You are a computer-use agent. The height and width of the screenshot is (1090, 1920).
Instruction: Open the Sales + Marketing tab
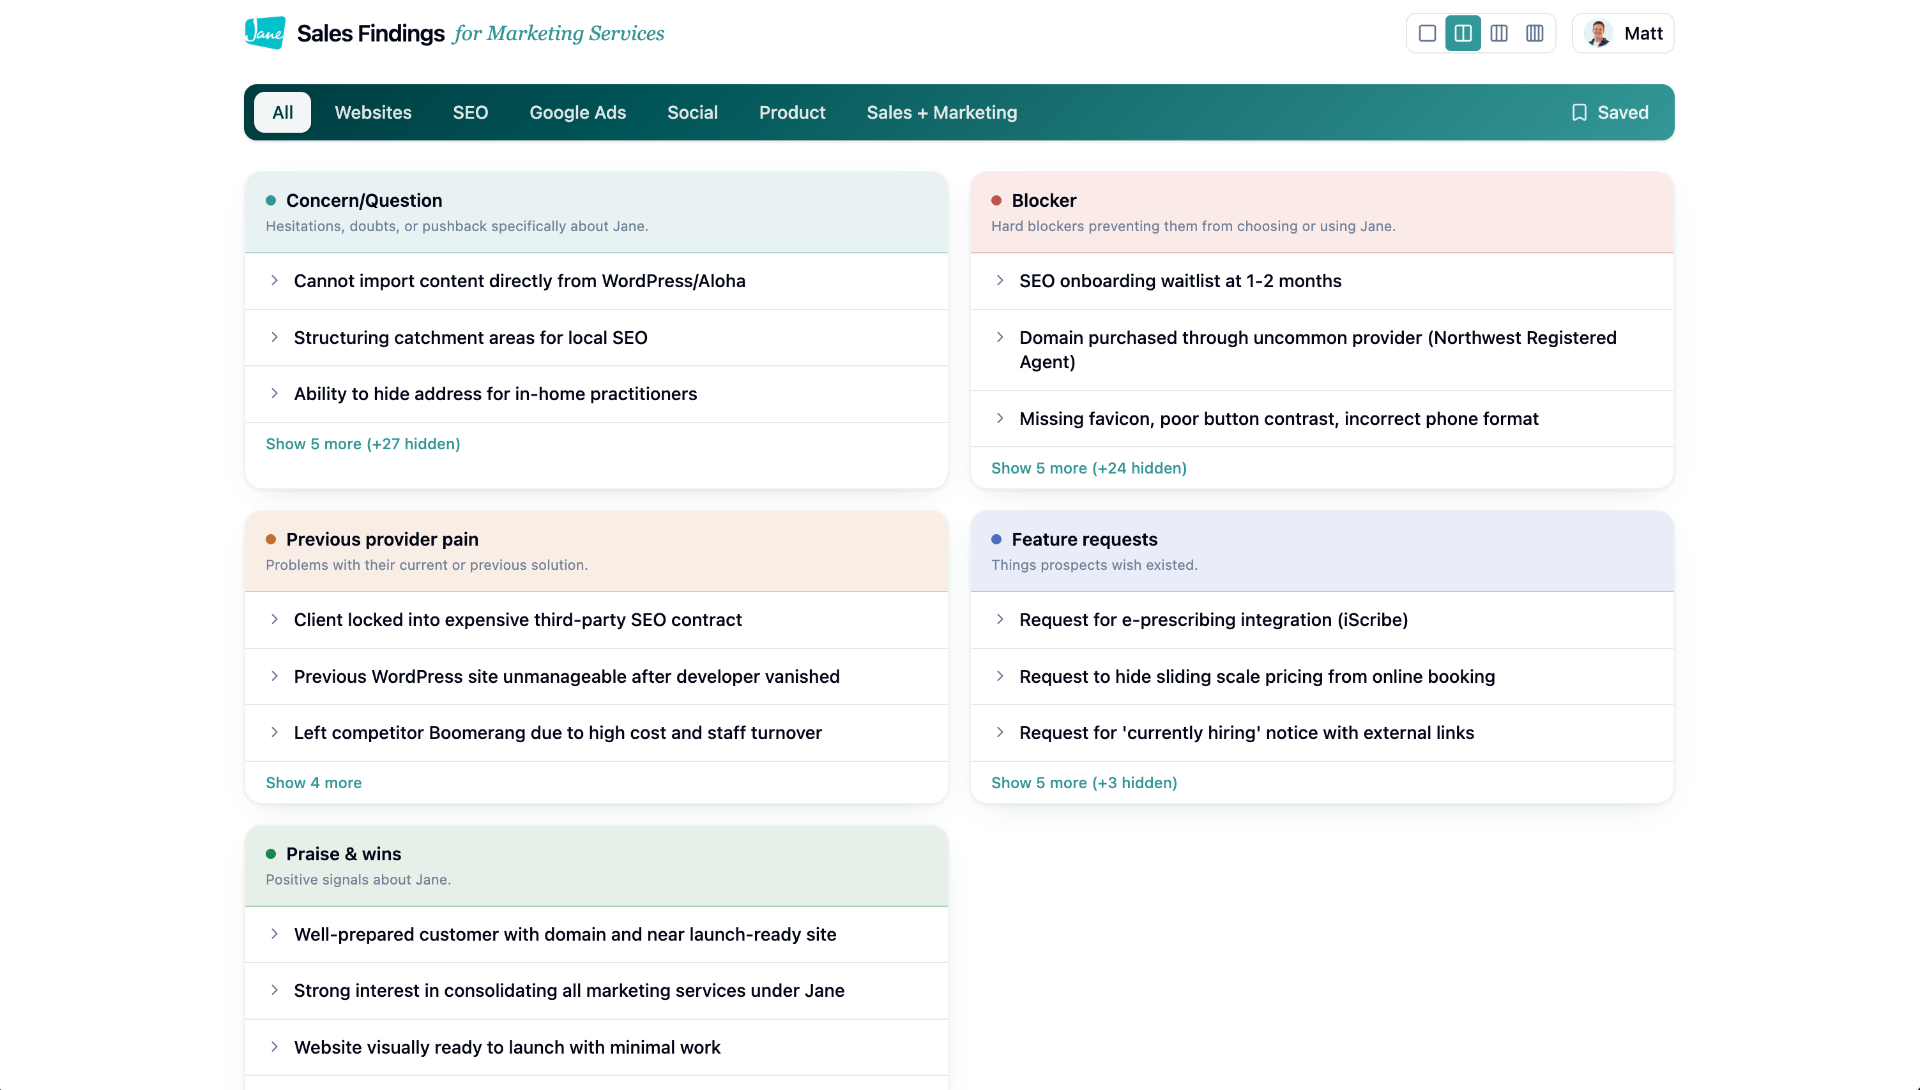[x=942, y=112]
